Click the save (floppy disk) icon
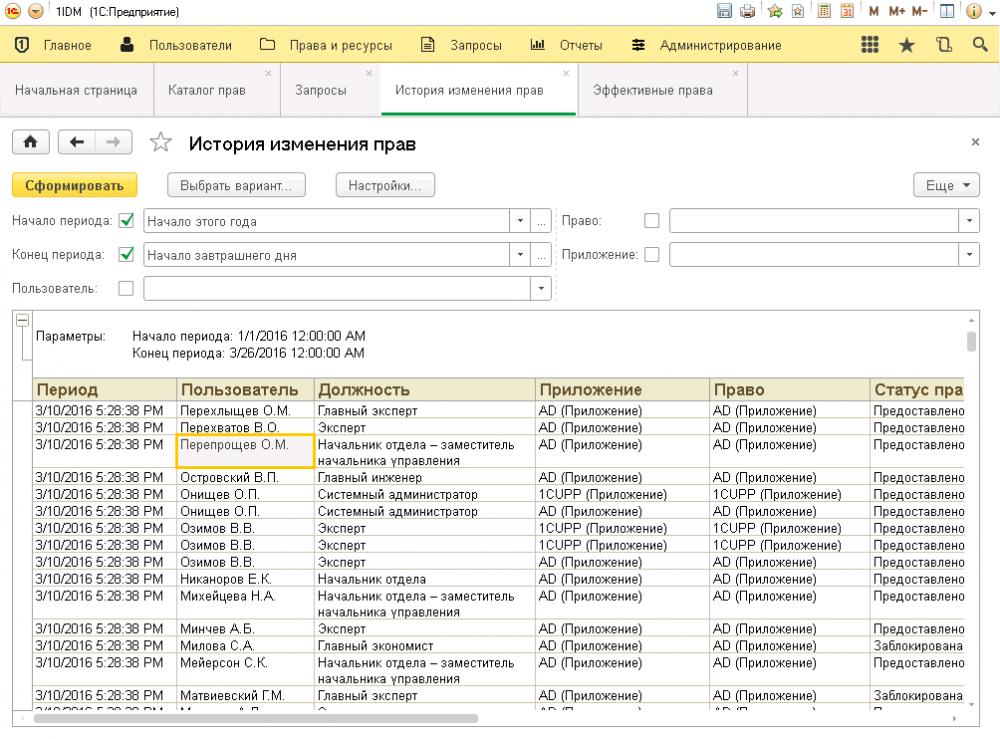The height and width of the screenshot is (739, 1000). 725,12
